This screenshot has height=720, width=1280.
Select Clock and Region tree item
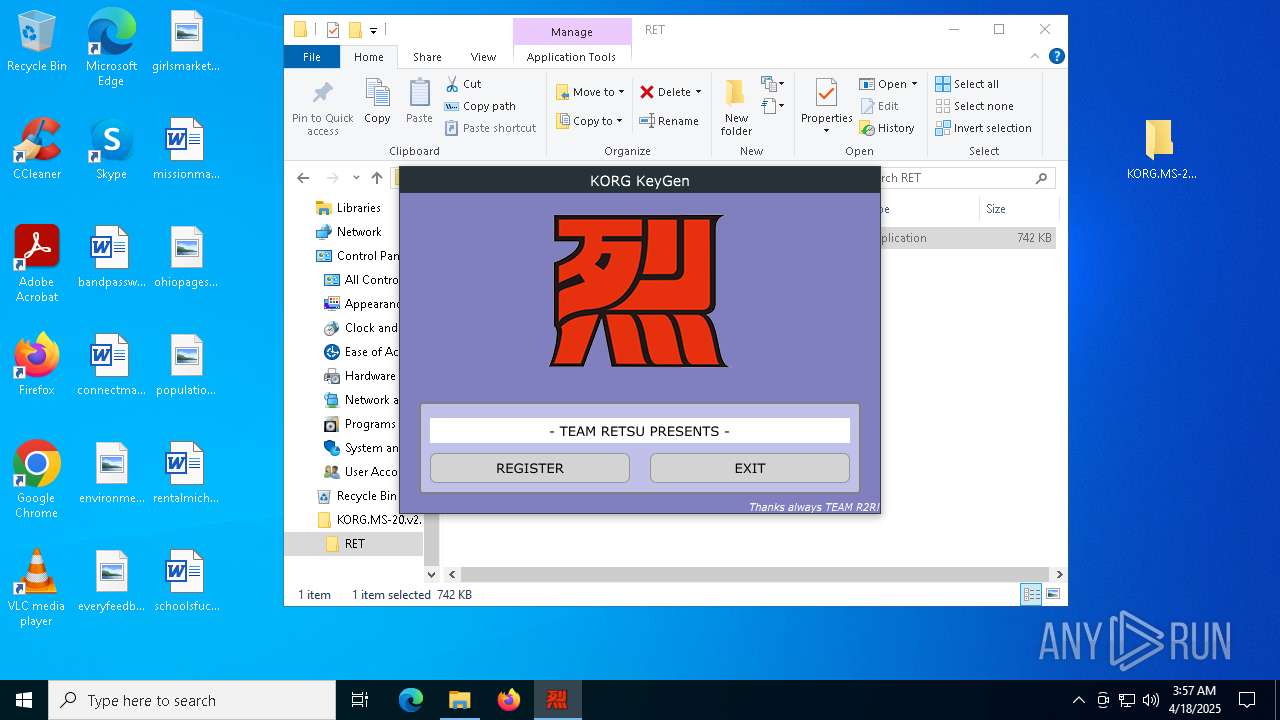pyautogui.click(x=371, y=328)
